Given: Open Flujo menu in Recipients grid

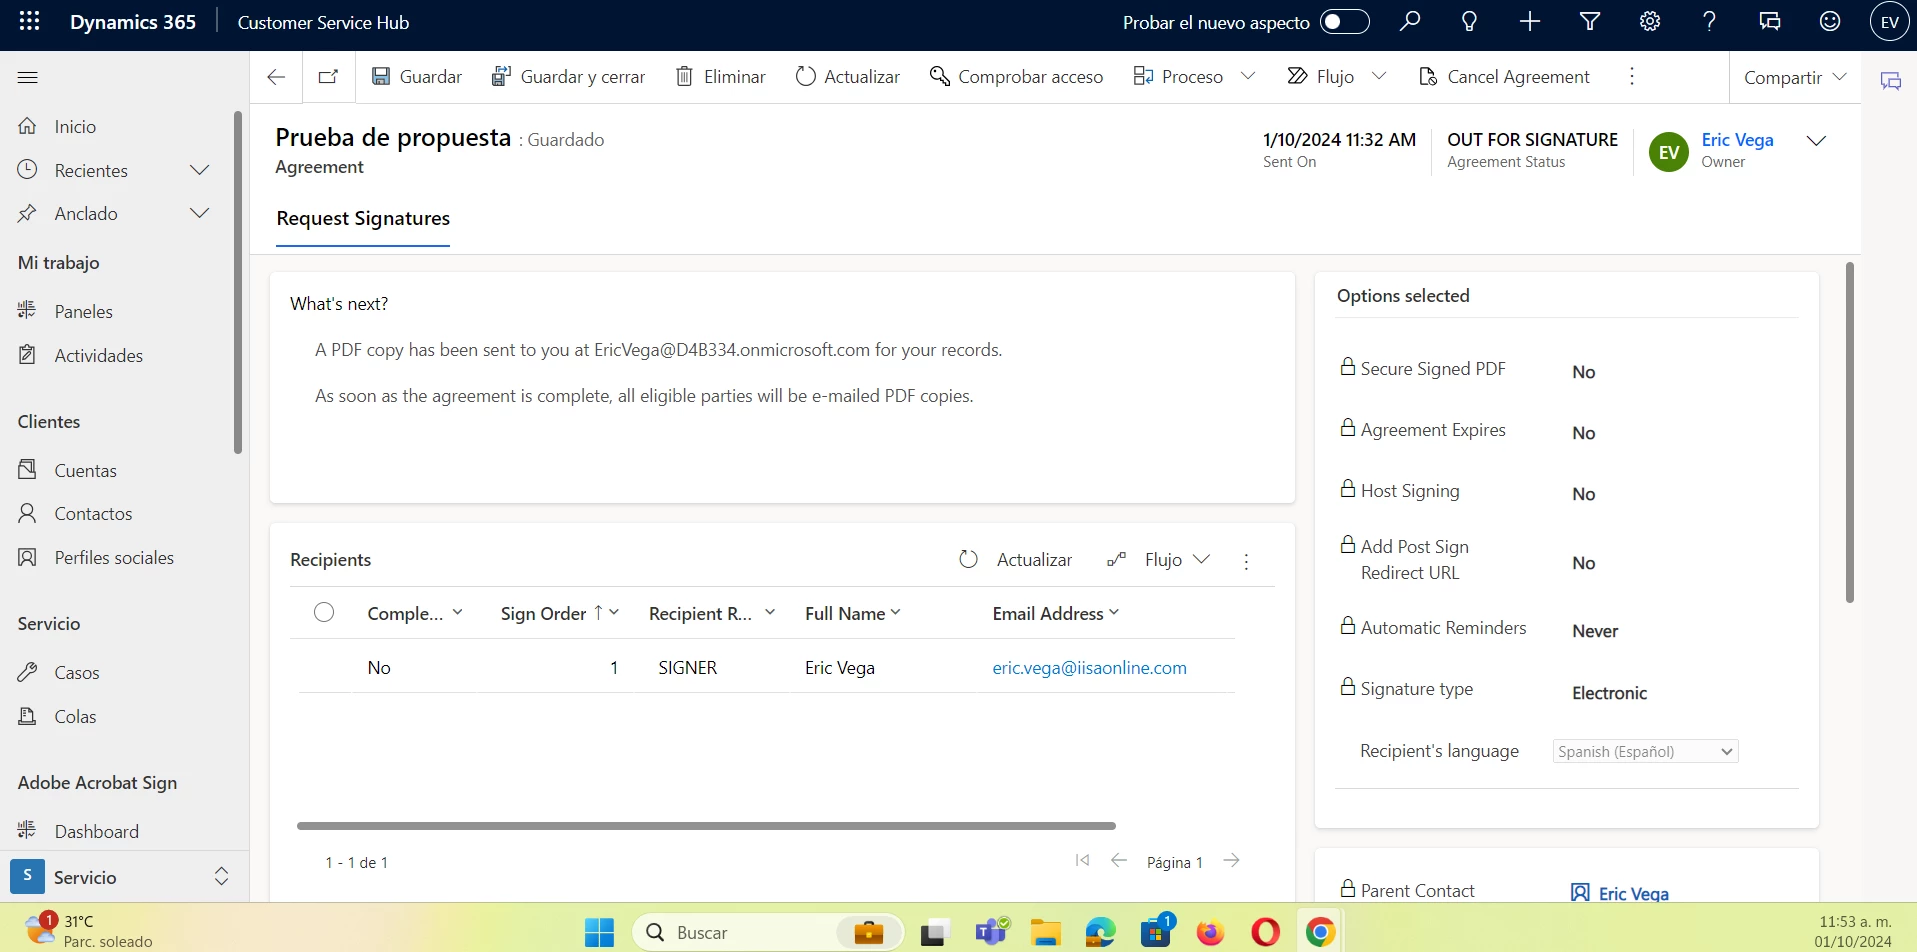Looking at the screenshot, I should pyautogui.click(x=1159, y=560).
